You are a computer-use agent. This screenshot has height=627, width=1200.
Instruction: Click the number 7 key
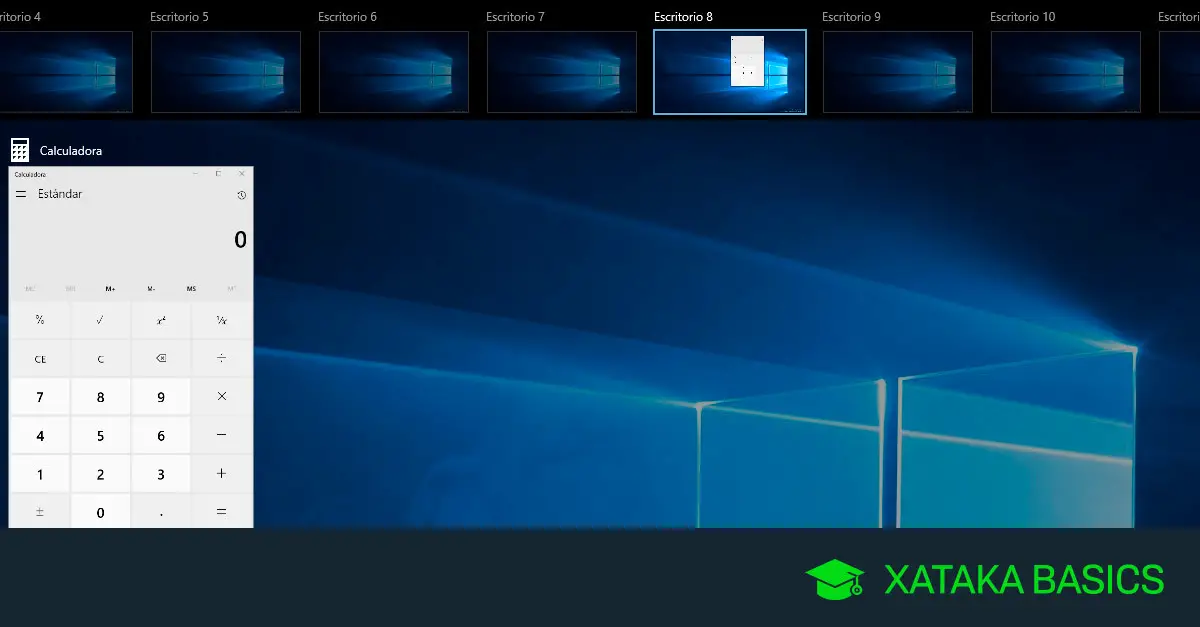click(x=40, y=397)
